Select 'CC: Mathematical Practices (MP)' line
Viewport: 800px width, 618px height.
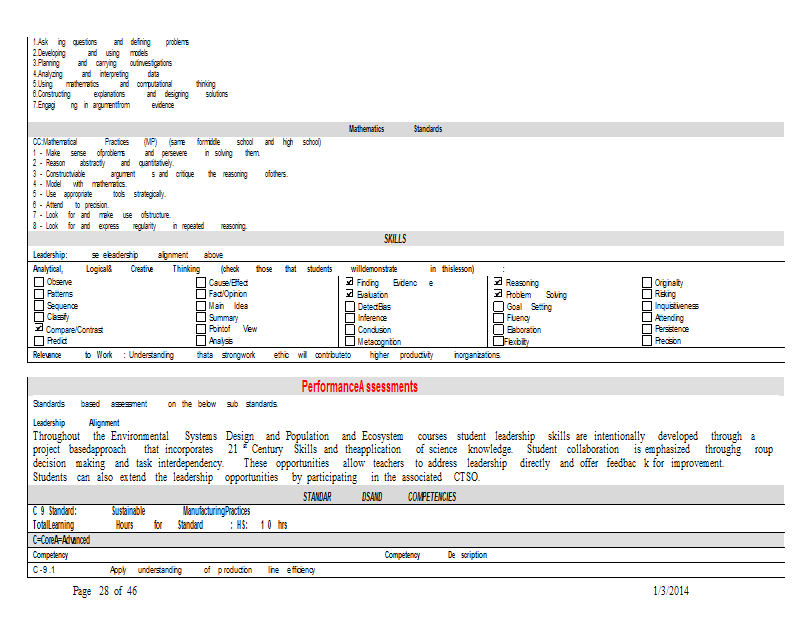pyautogui.click(x=177, y=142)
